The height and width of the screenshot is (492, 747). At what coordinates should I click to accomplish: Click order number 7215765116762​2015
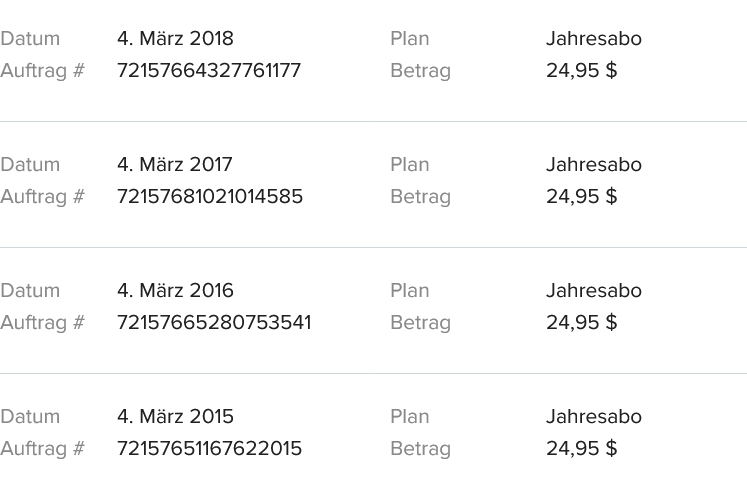pyautogui.click(x=210, y=449)
